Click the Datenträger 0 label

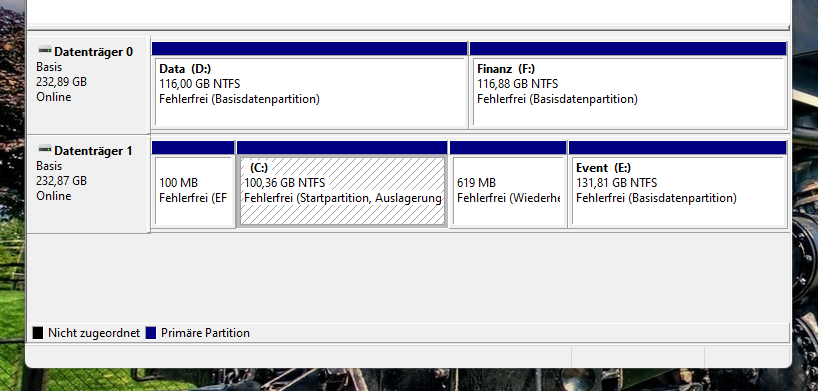tap(93, 51)
